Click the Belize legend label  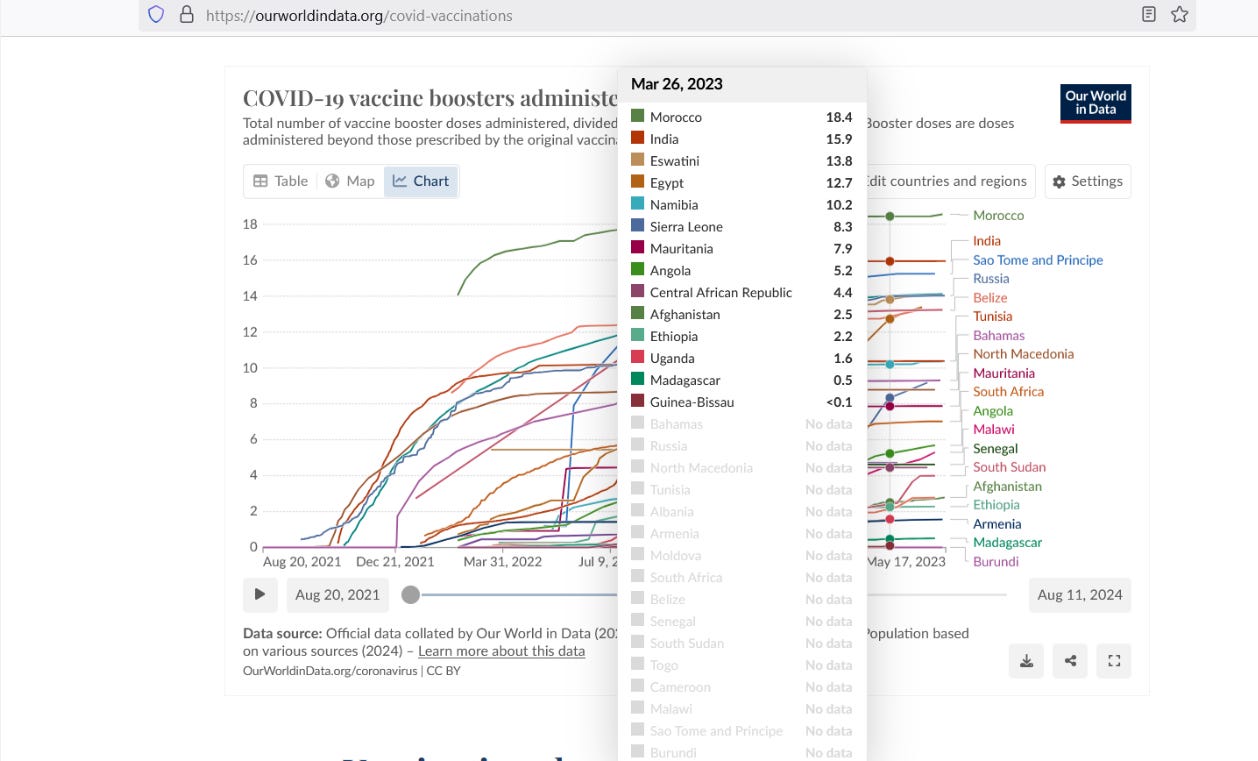click(990, 298)
